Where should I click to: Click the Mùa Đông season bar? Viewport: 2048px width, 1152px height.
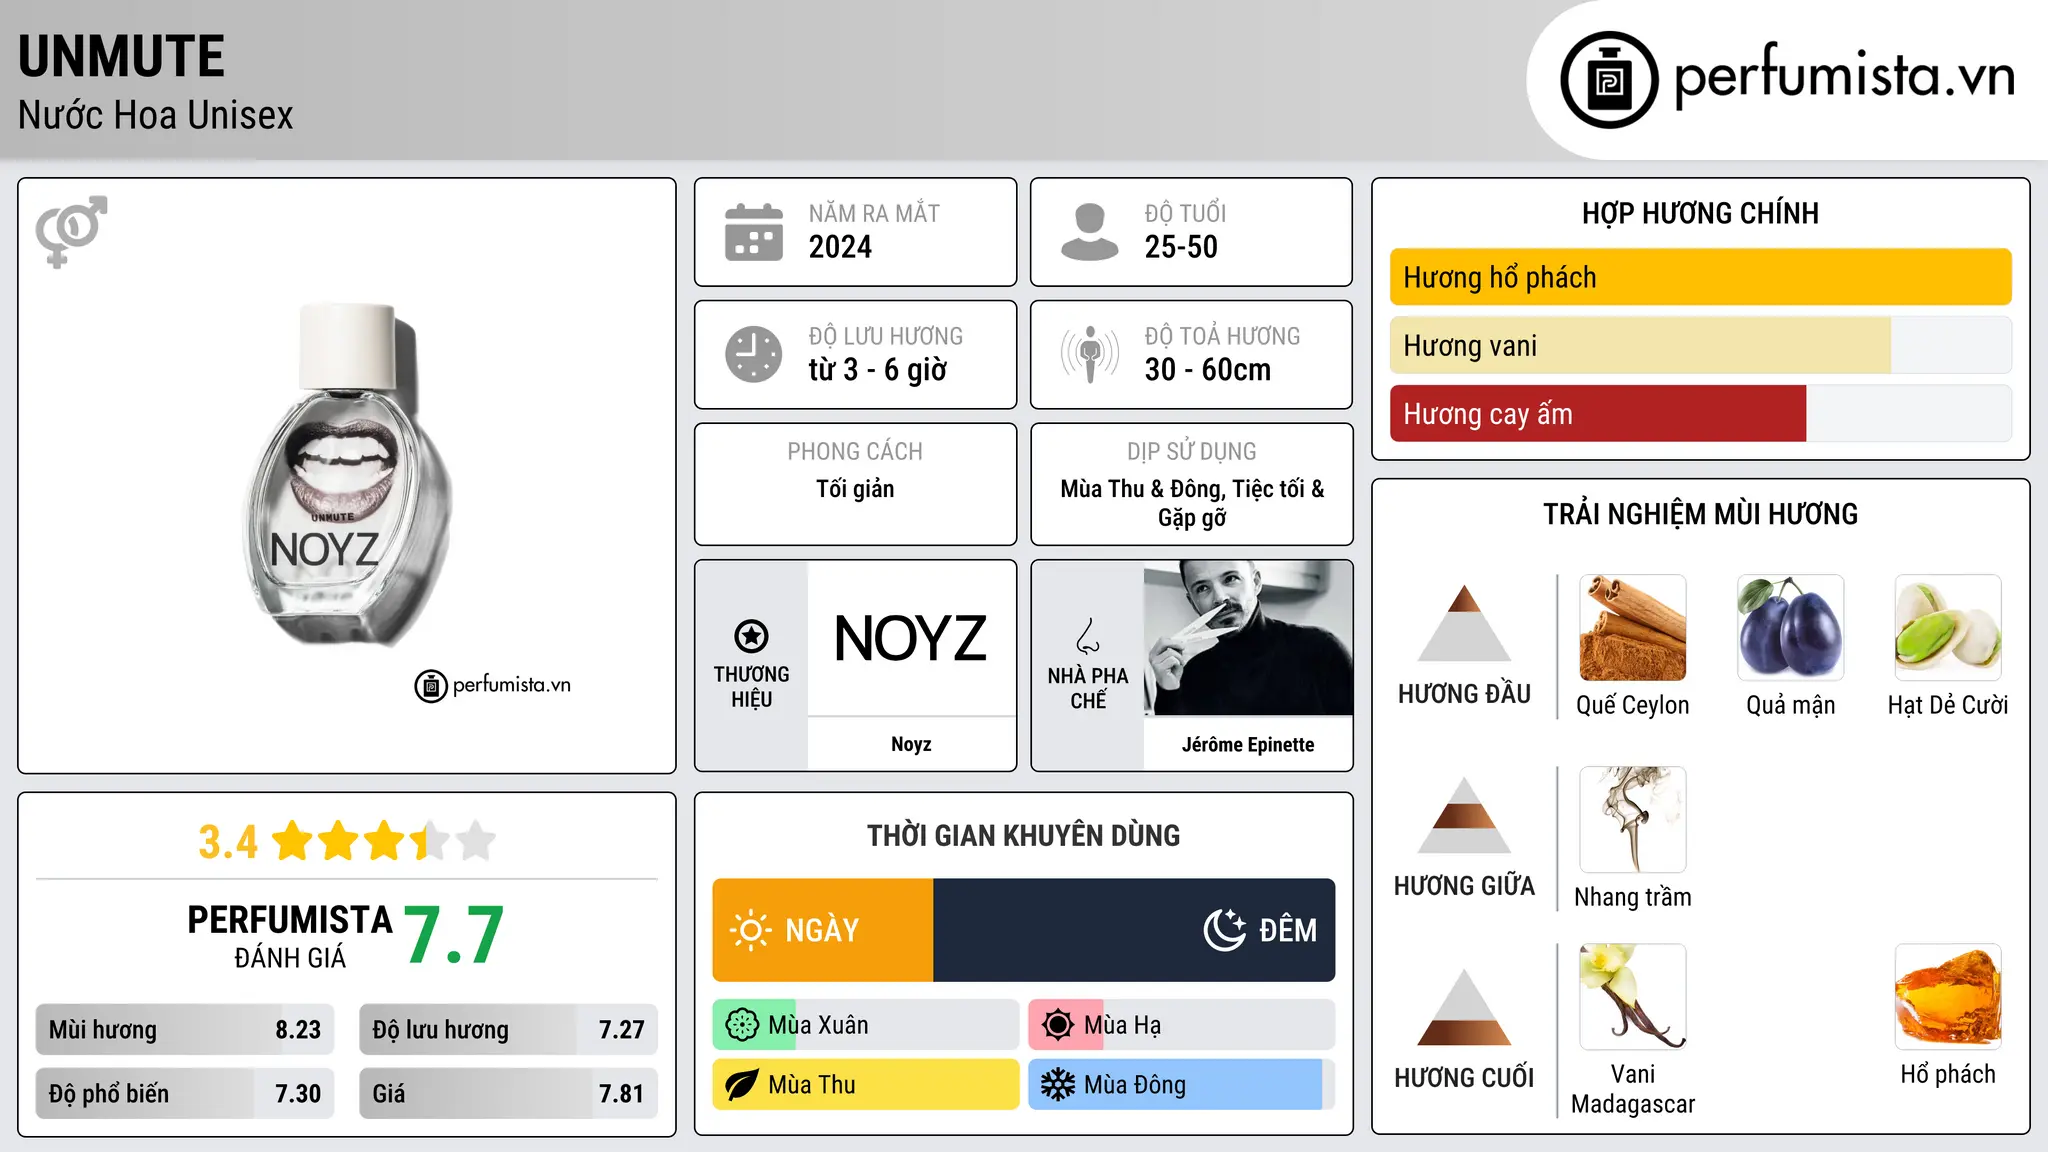(1181, 1085)
